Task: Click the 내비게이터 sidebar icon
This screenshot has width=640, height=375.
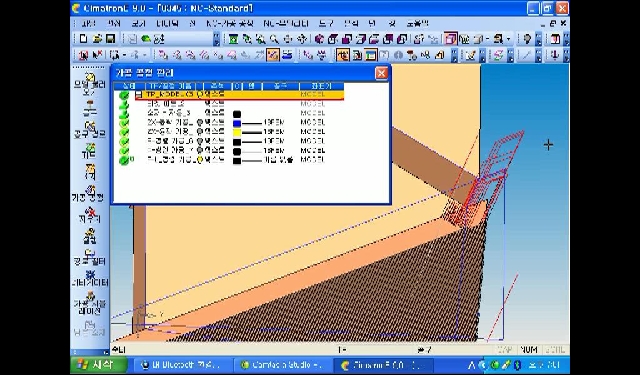Action: 90,278
